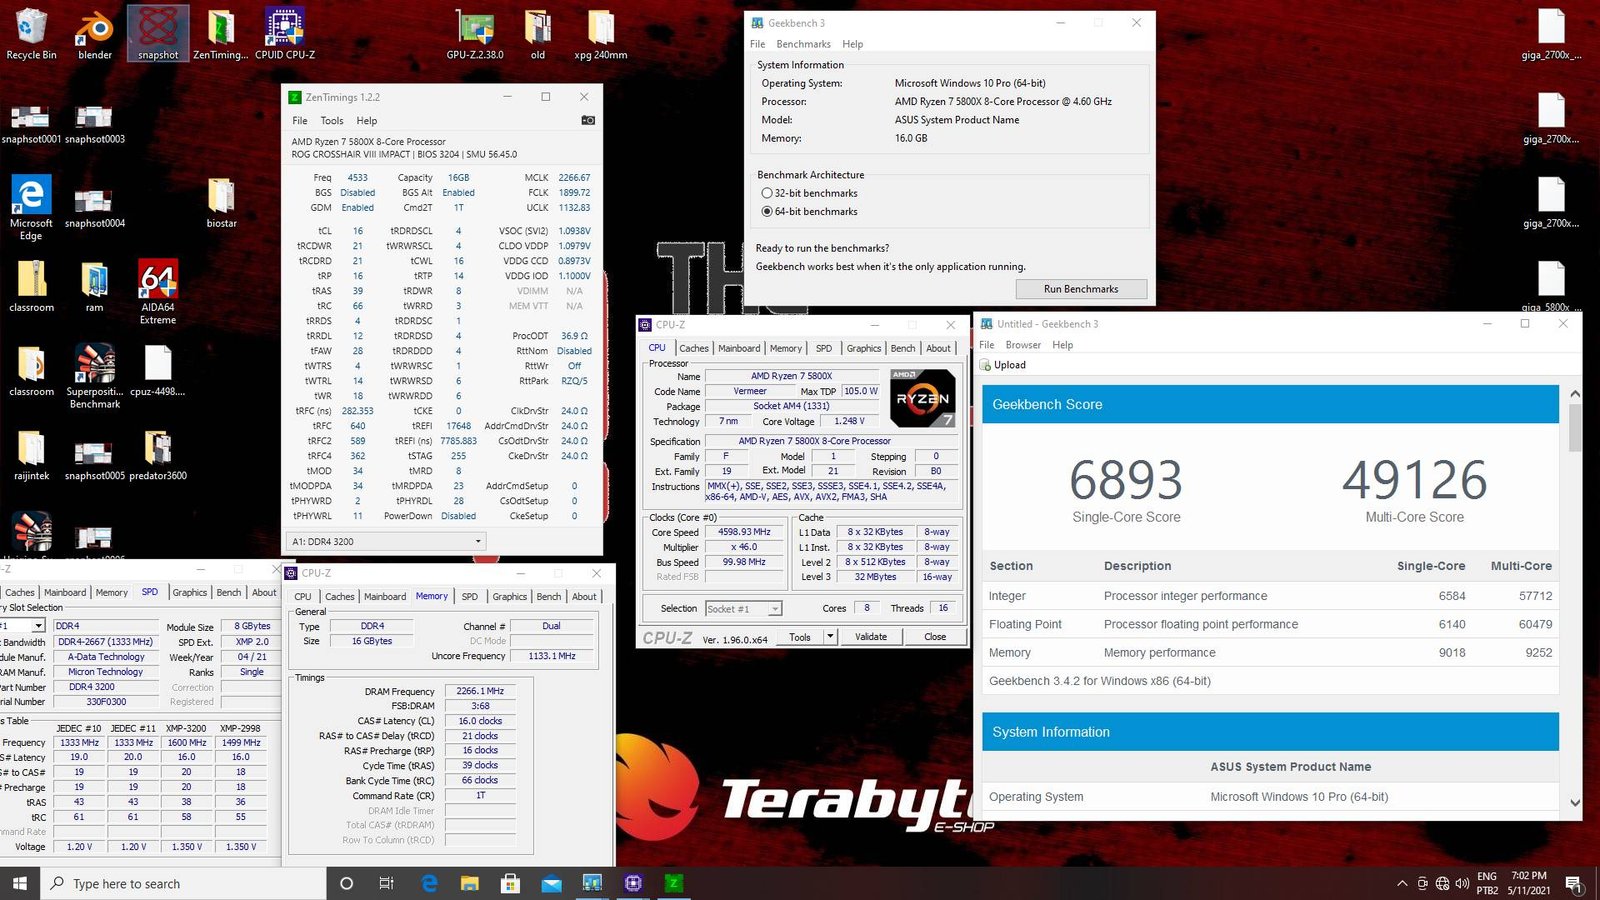This screenshot has height=900, width=1600.
Task: Open the folder named old
Action: tap(538, 35)
